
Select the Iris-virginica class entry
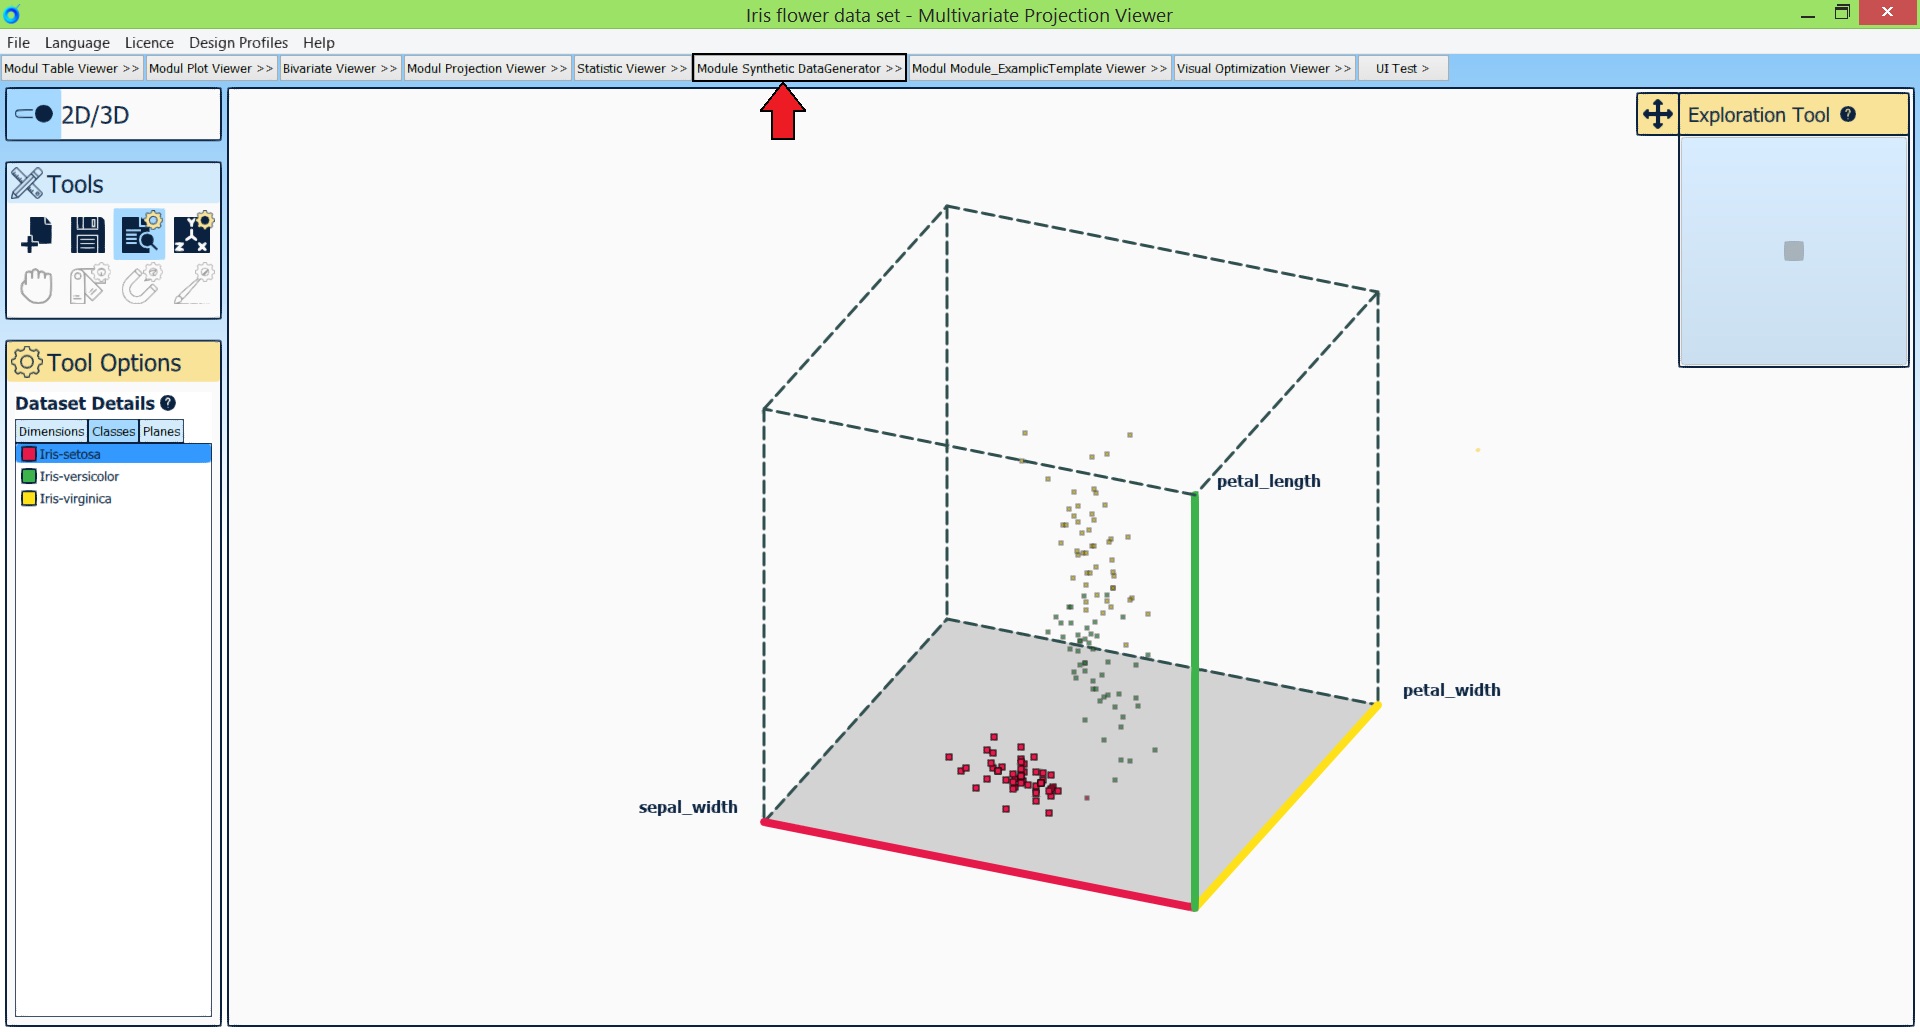[74, 498]
